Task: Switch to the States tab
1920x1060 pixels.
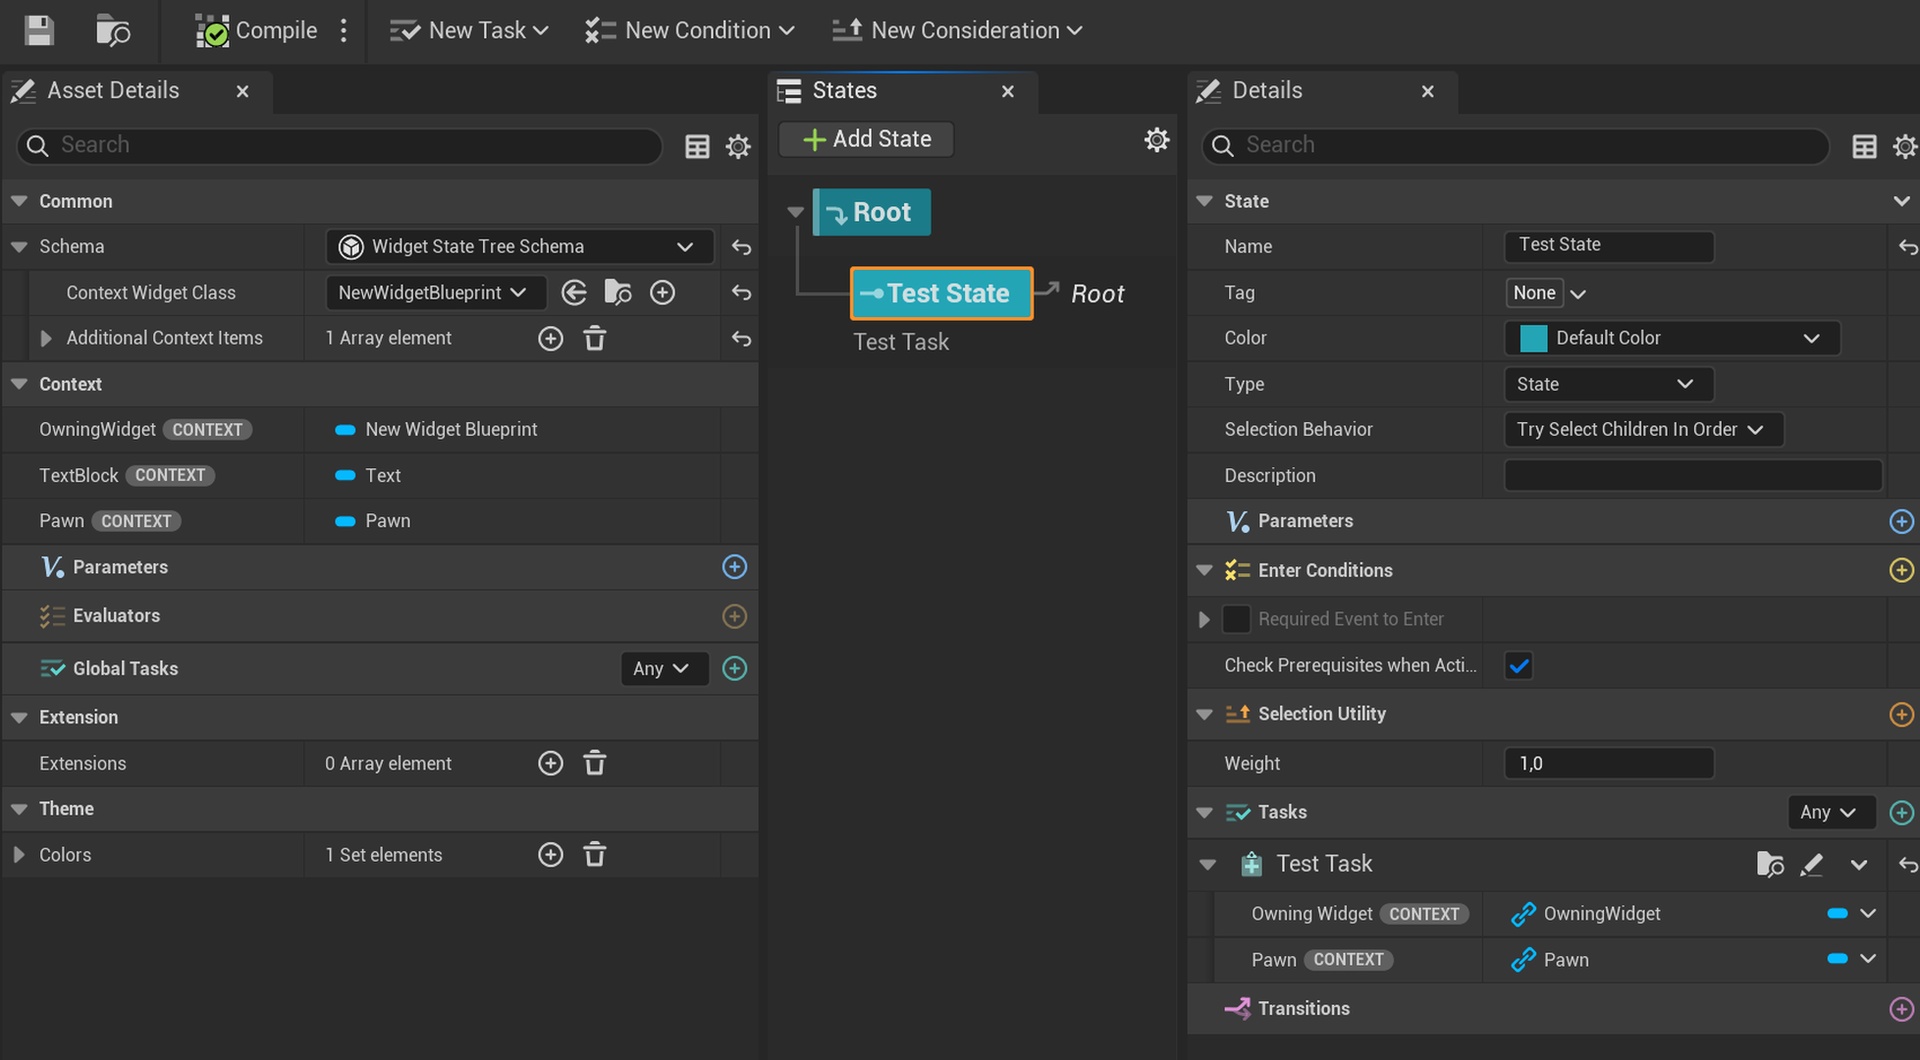Action: 844,91
